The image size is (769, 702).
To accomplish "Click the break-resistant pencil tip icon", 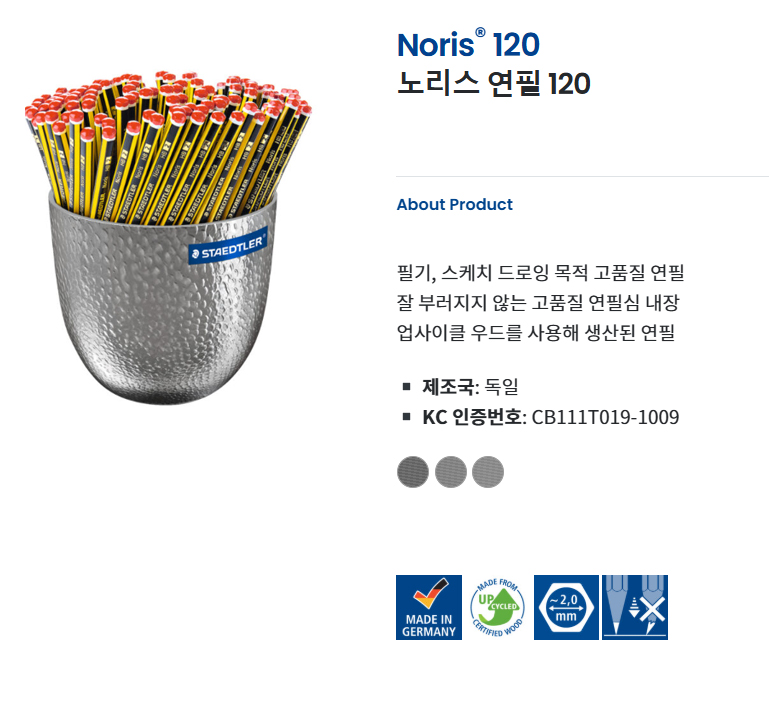I will [635, 607].
